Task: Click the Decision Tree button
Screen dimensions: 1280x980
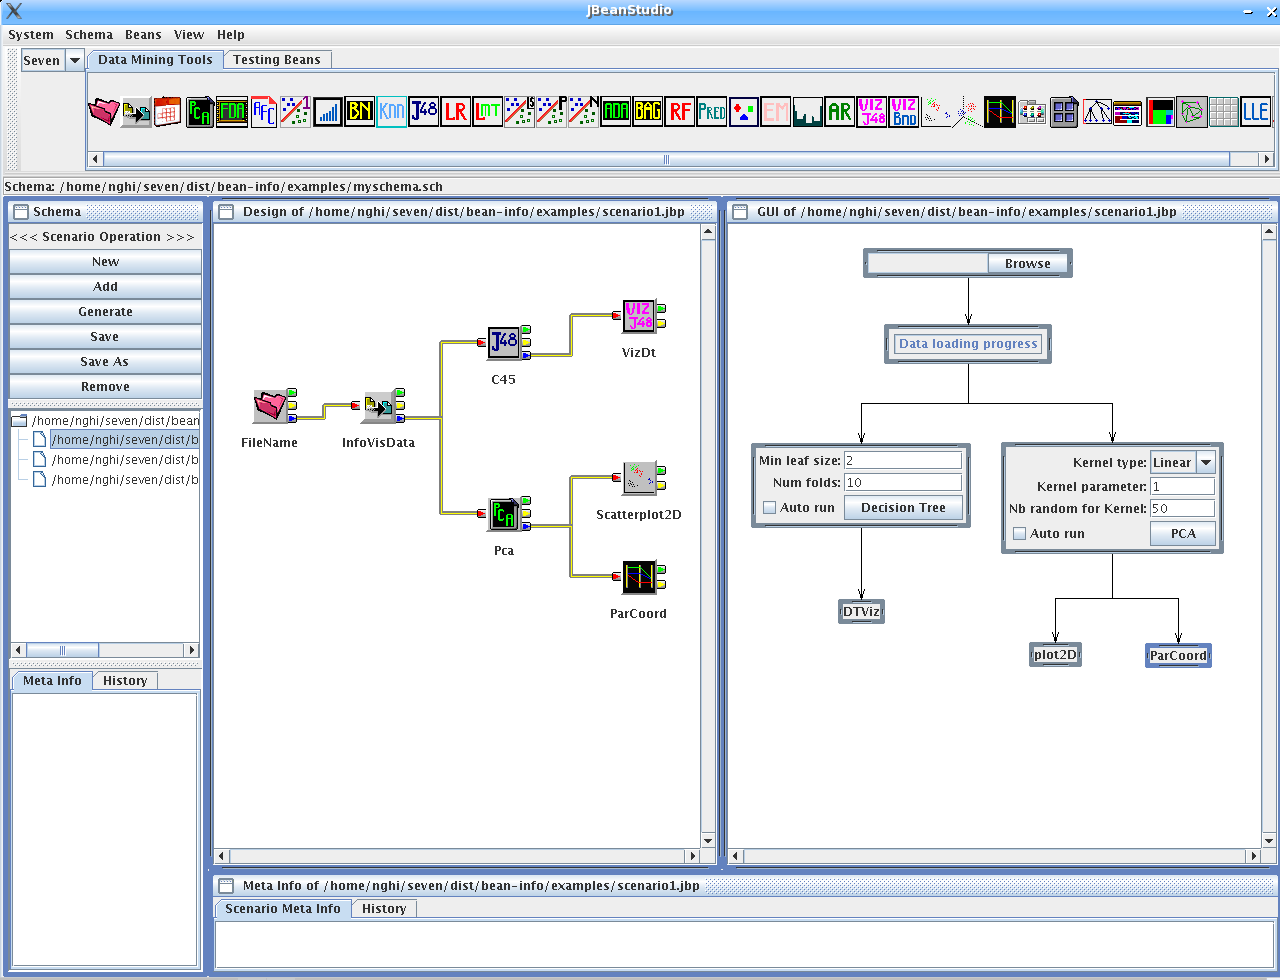Action: 903,508
